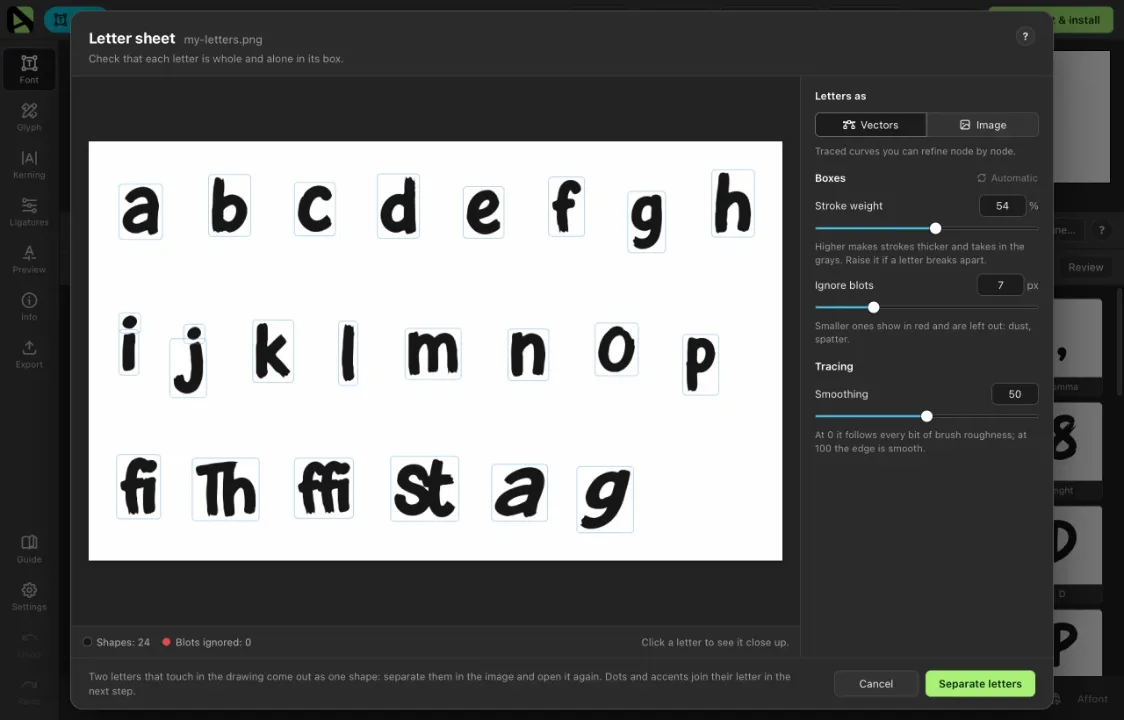Select the letter 'm' box
The image size is (1124, 720).
point(433,354)
